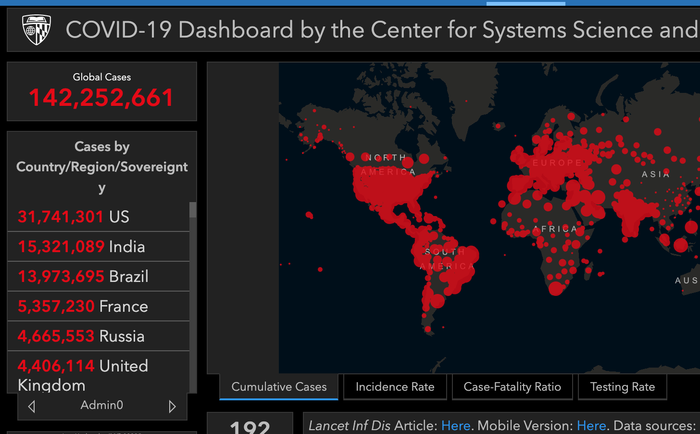Switch to the Cumulative Cases tab
700x434 pixels.
(279, 387)
